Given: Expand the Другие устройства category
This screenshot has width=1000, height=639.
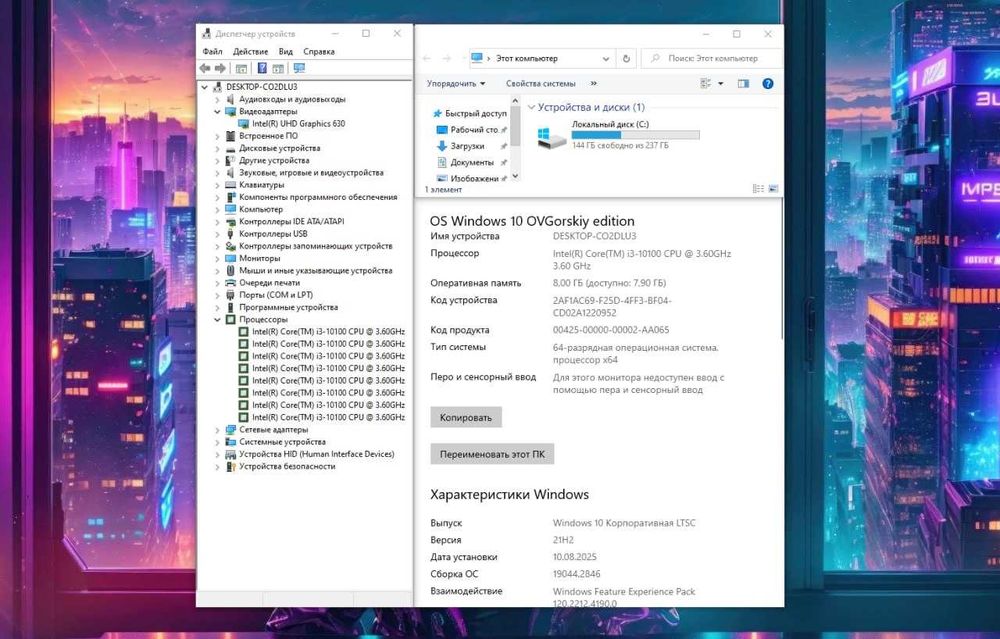Looking at the screenshot, I should [217, 161].
